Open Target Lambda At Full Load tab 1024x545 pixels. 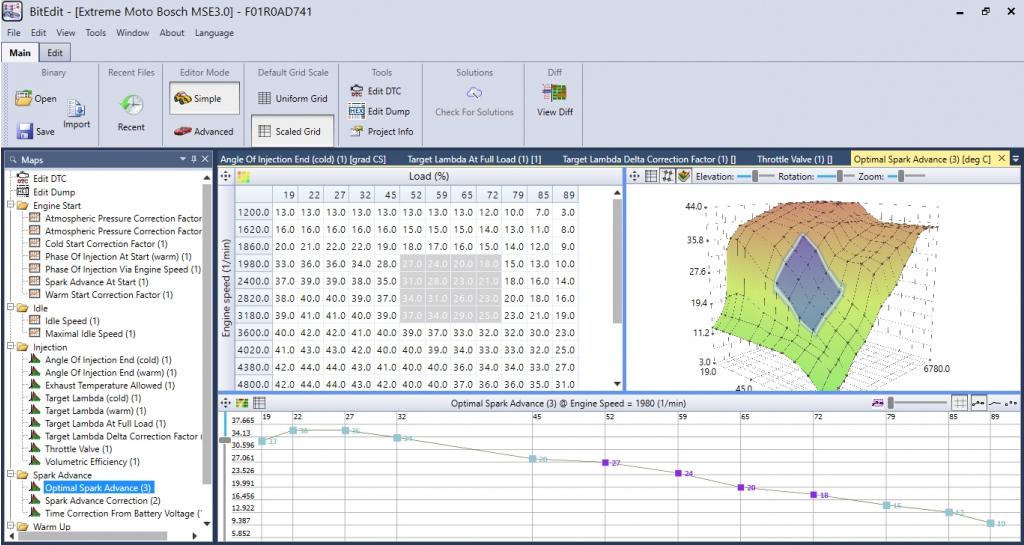[474, 159]
